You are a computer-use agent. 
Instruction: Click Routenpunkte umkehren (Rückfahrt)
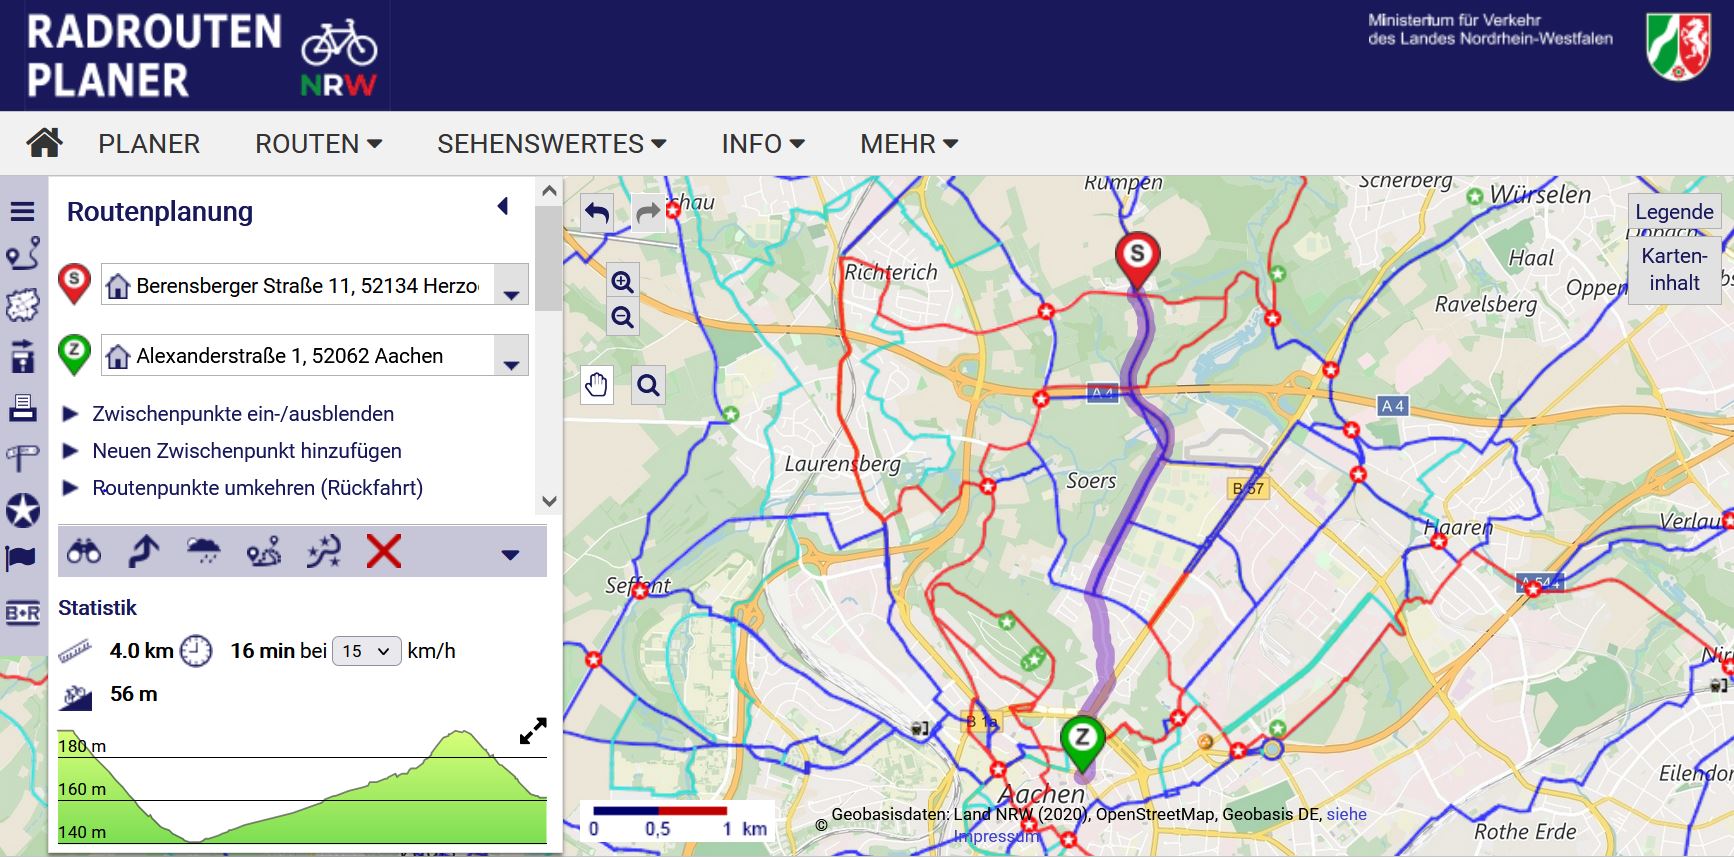[x=258, y=488]
